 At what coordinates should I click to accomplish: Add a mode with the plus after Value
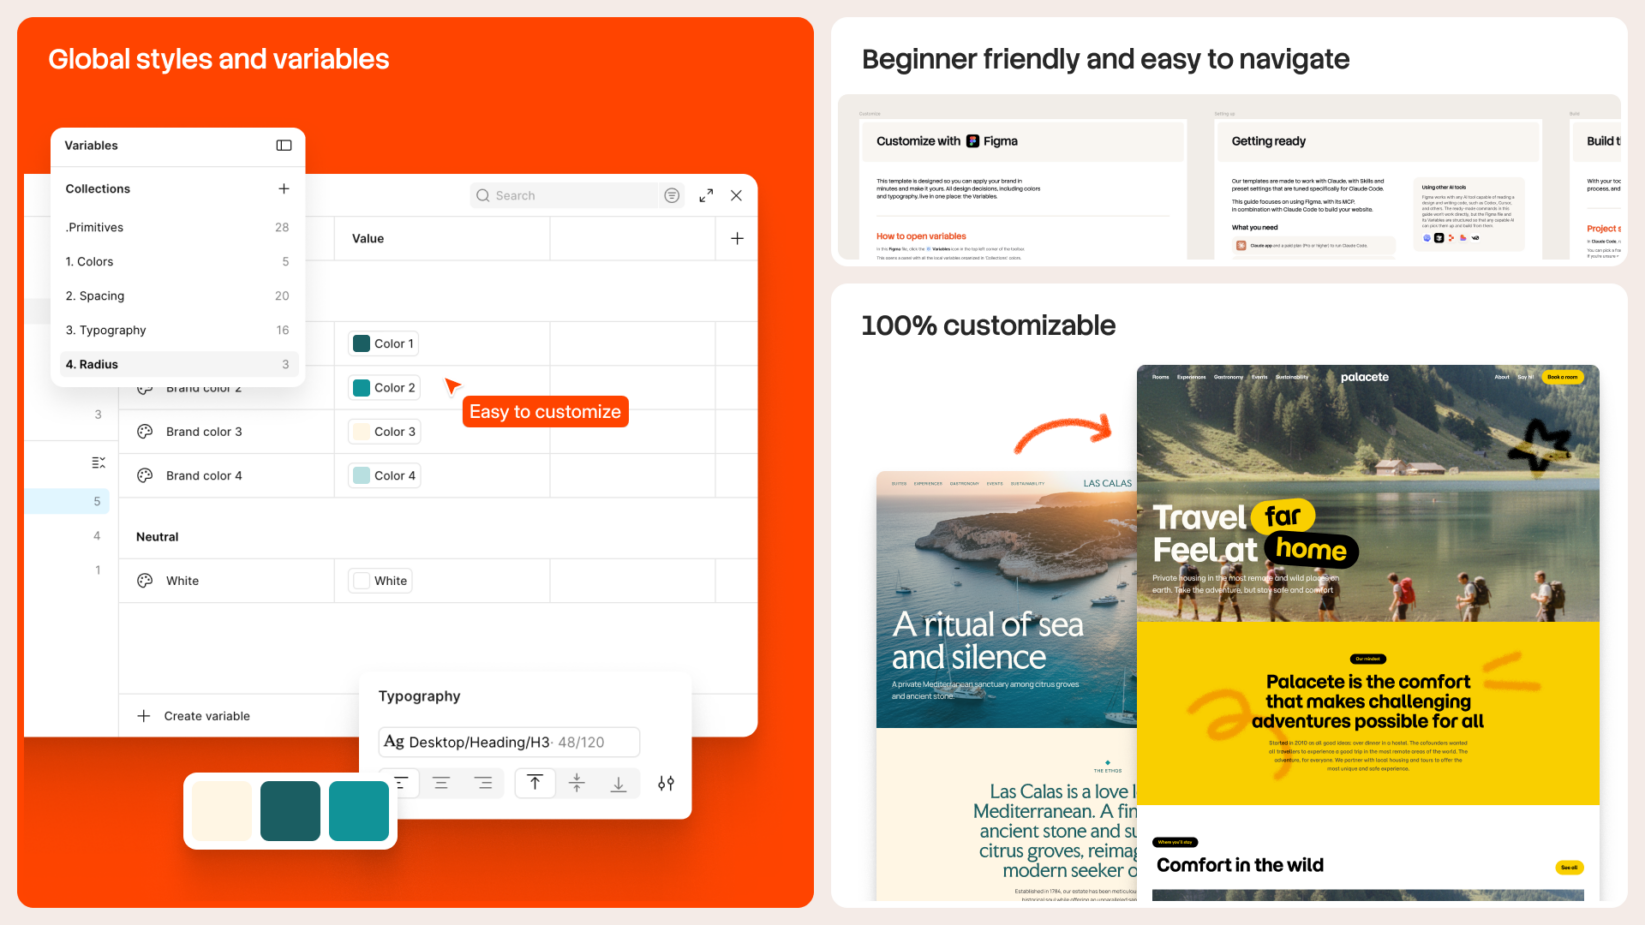[x=737, y=238]
